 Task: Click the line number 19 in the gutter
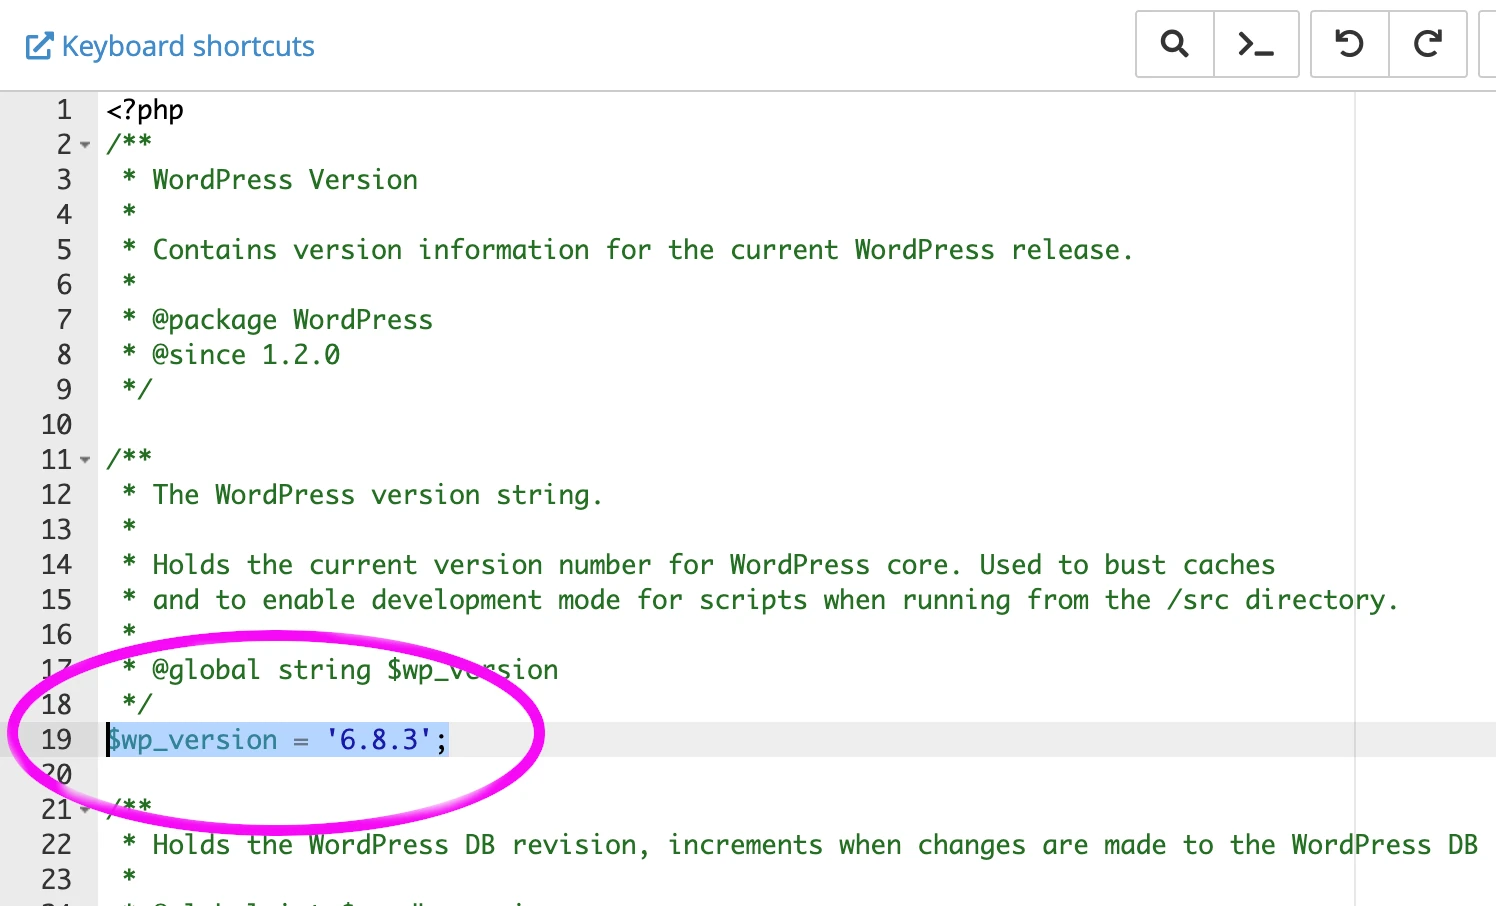58,739
